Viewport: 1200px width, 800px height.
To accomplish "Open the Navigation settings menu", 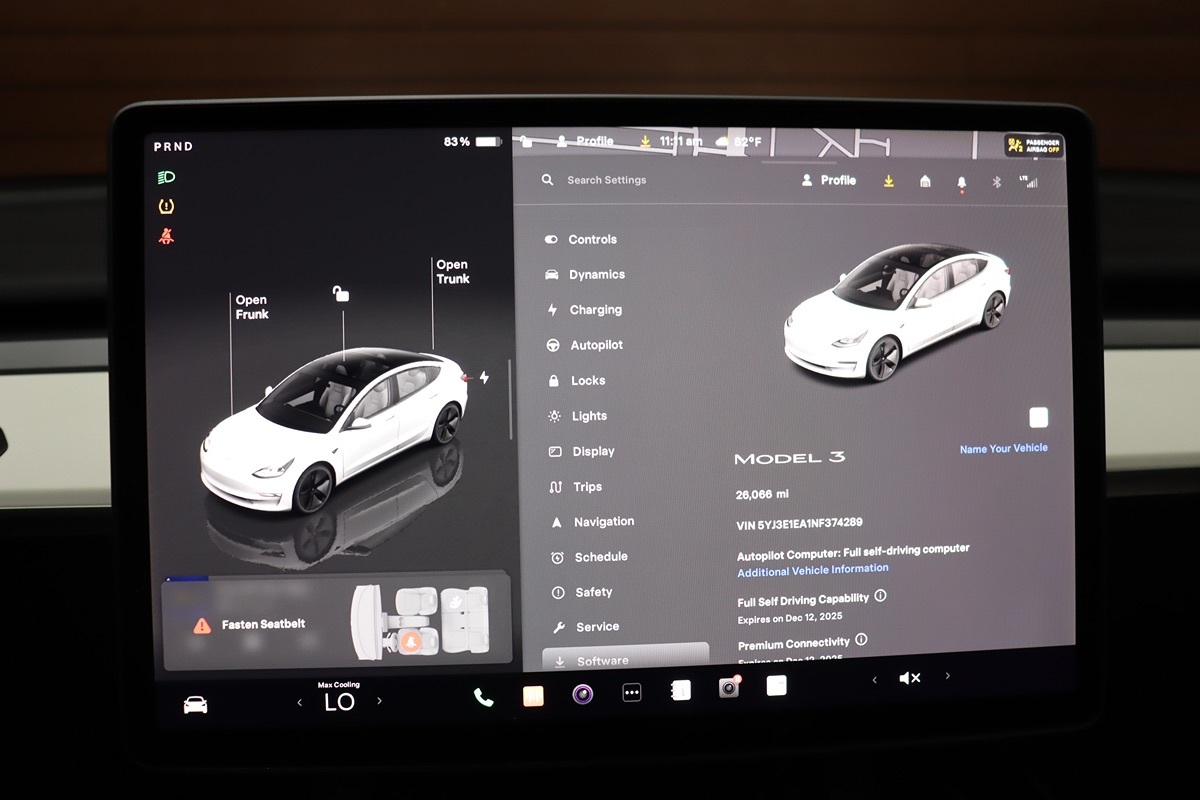I will (592, 522).
